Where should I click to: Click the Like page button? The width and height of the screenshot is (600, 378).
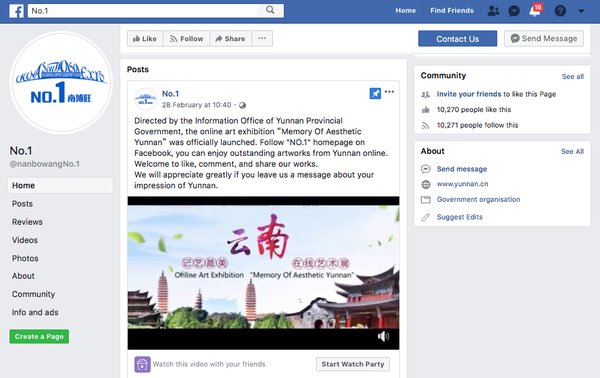click(145, 39)
